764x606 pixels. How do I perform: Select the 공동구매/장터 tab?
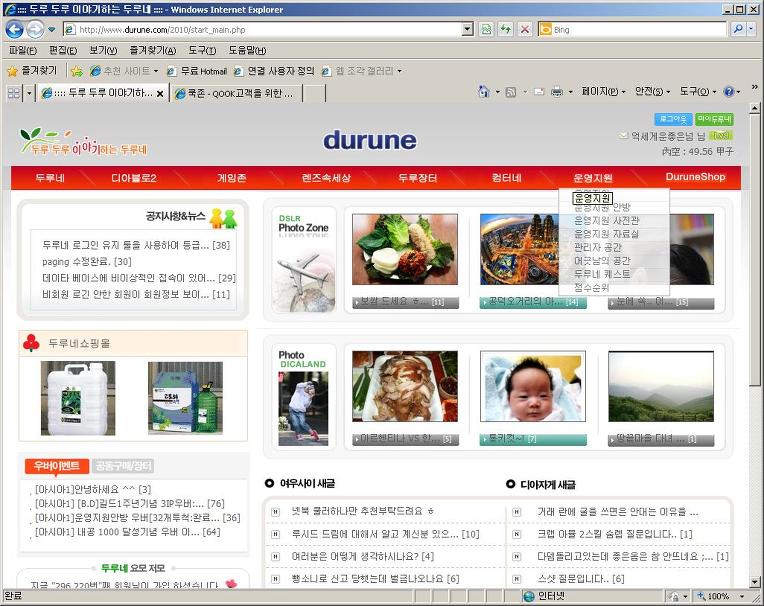(x=123, y=466)
